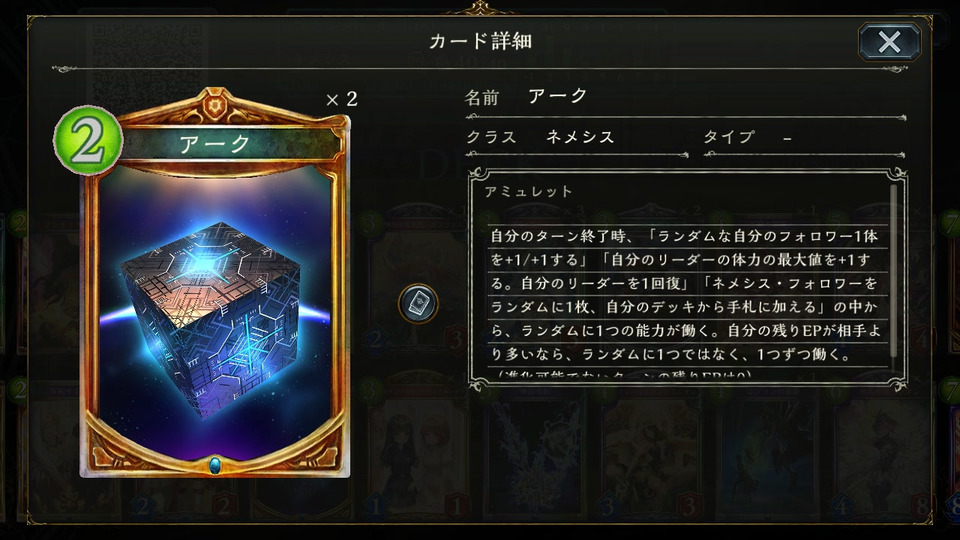Click the gold crest atop the card frame
960x540 pixels.
click(215, 107)
